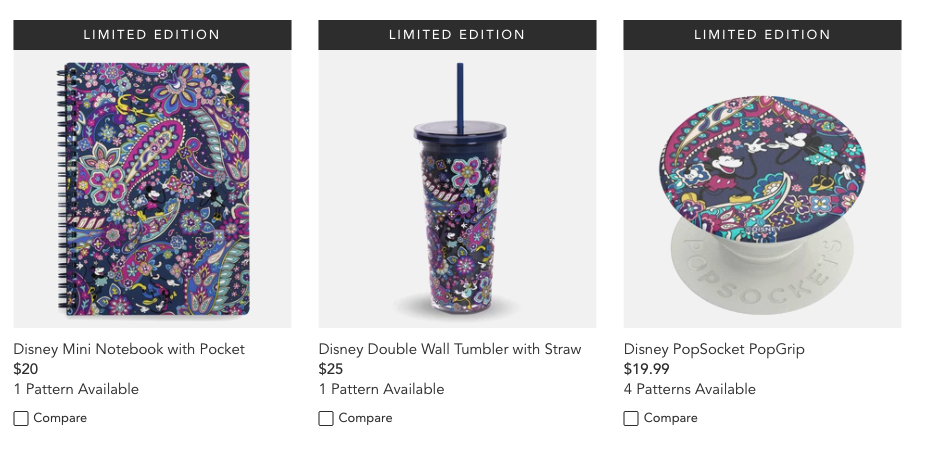This screenshot has height=452, width=928.
Task: Open the Disney Mini Notebook with Pocket title link
Action: [129, 349]
